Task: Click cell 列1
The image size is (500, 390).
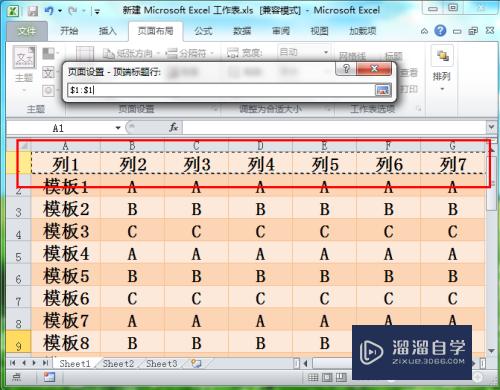Action: tap(66, 163)
